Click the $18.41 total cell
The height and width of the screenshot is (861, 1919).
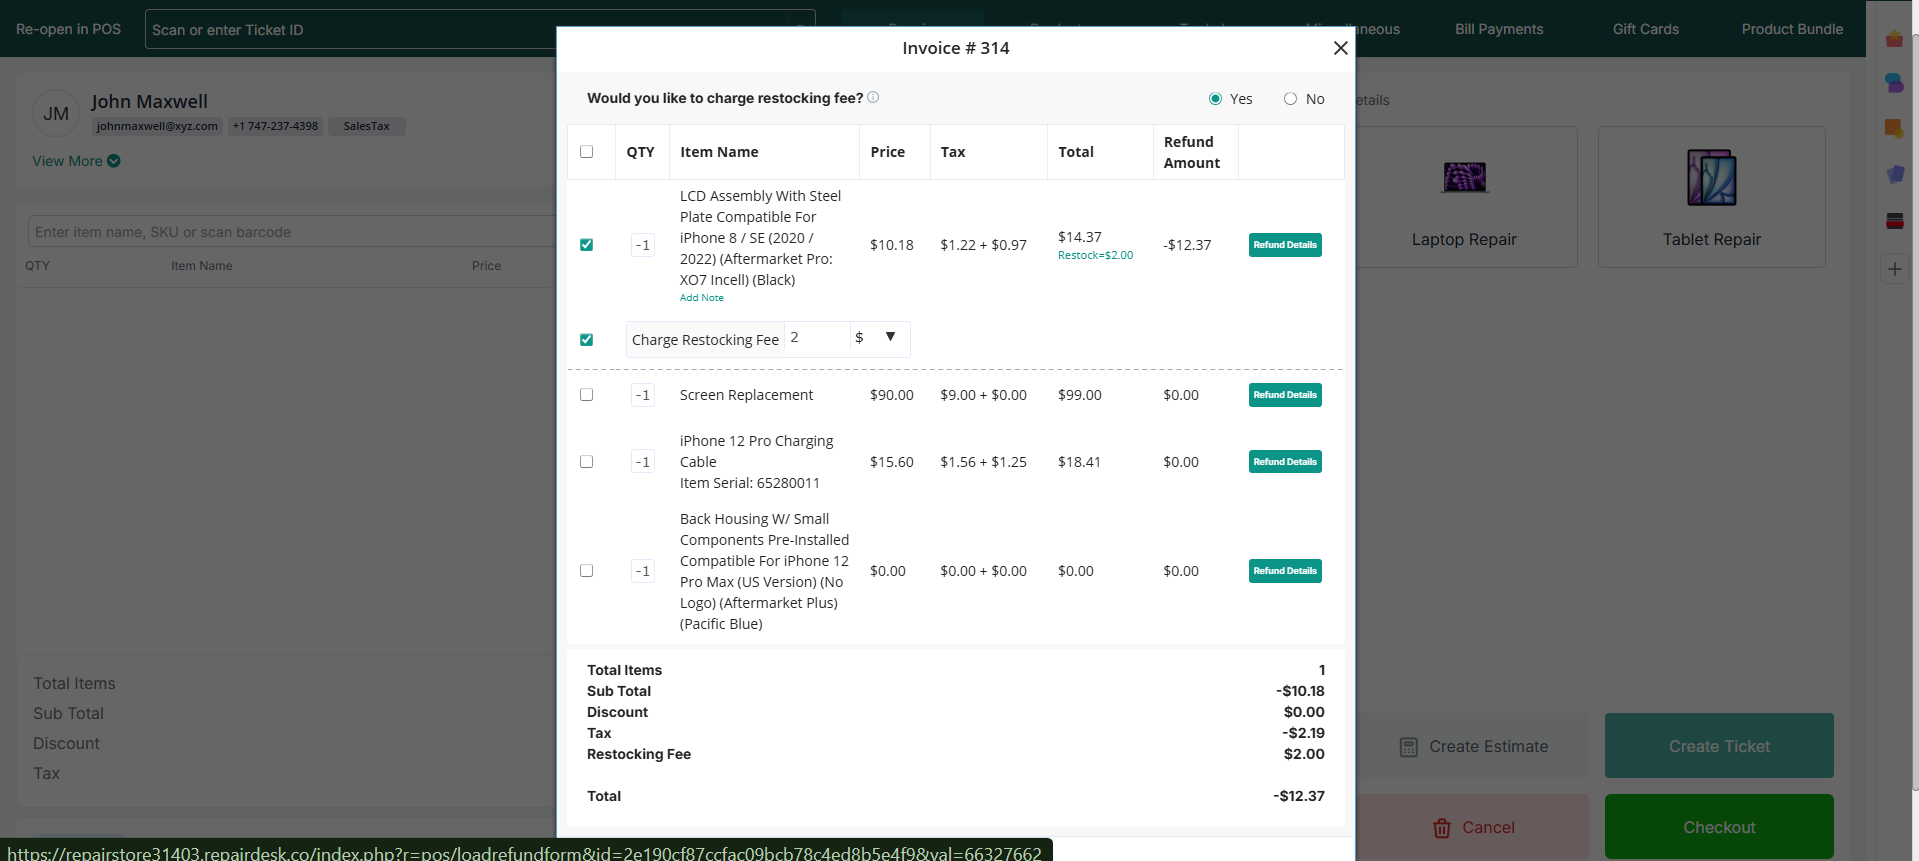(1079, 462)
